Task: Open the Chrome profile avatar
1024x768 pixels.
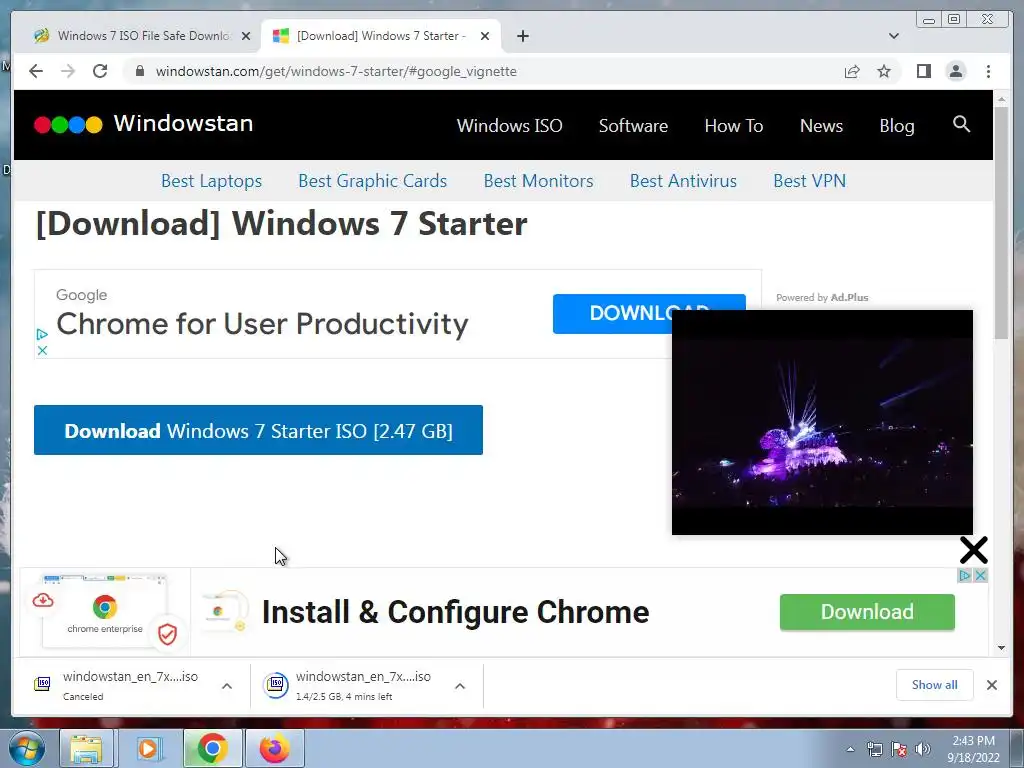Action: tap(955, 71)
